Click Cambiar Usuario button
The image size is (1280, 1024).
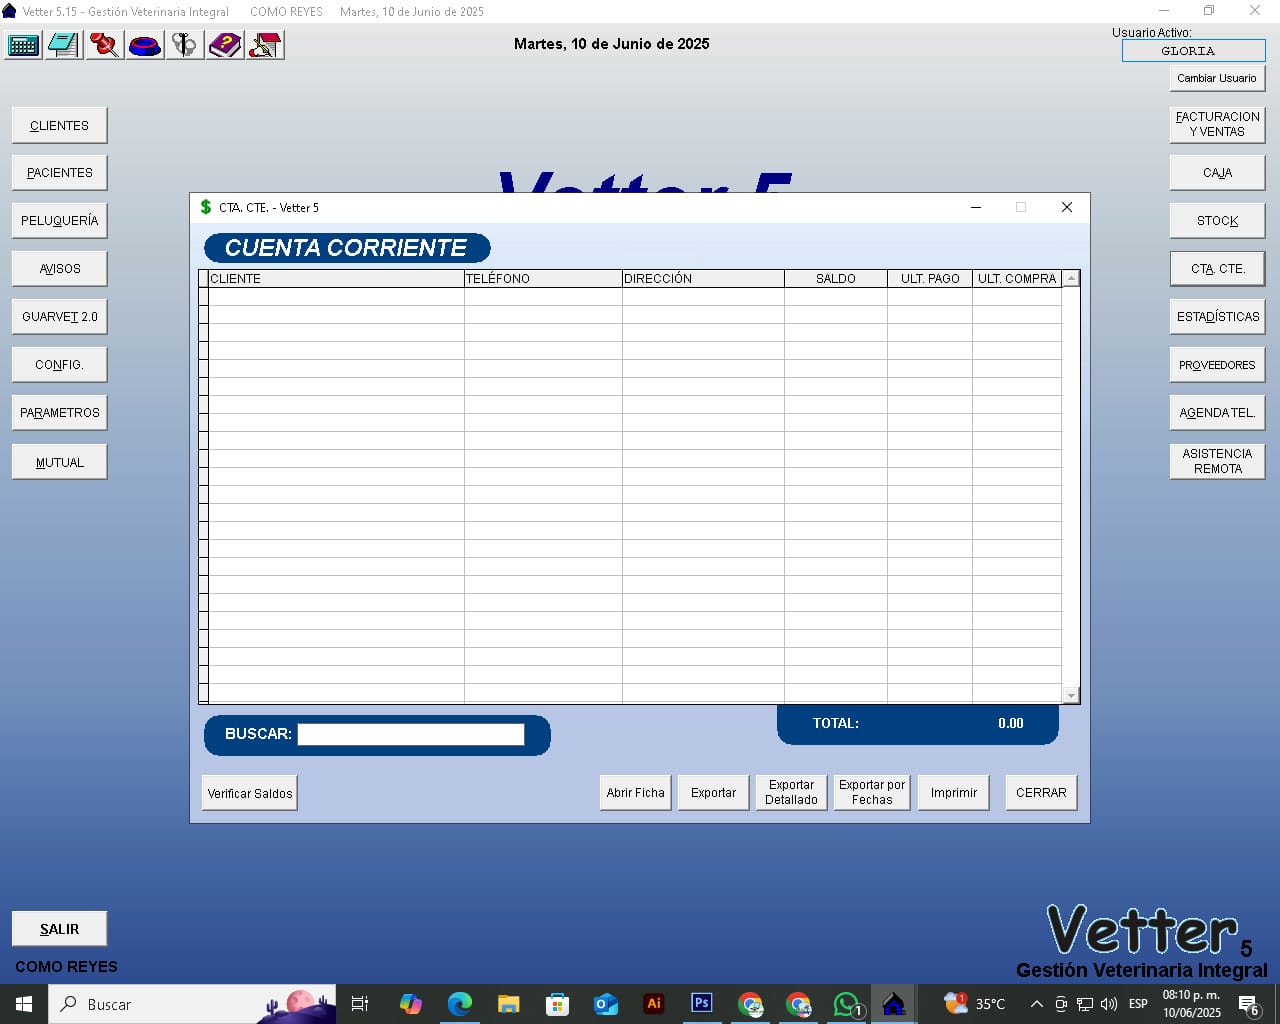click(1217, 78)
